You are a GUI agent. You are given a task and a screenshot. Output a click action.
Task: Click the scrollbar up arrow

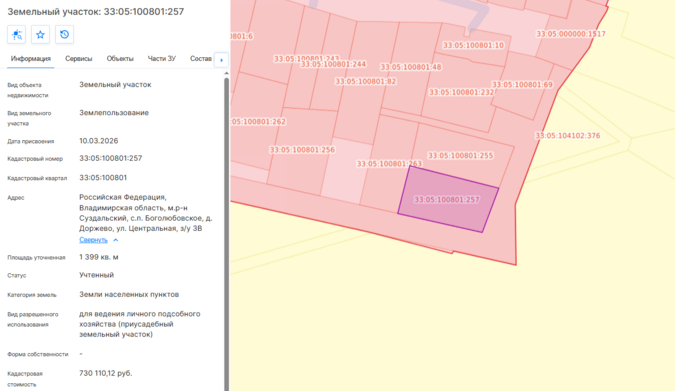[226, 74]
